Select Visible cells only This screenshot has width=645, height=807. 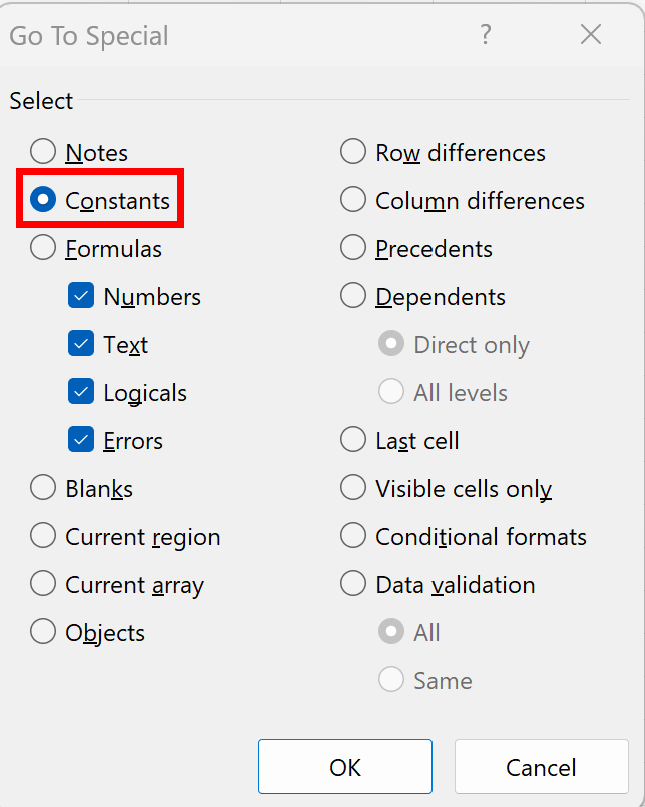coord(353,488)
